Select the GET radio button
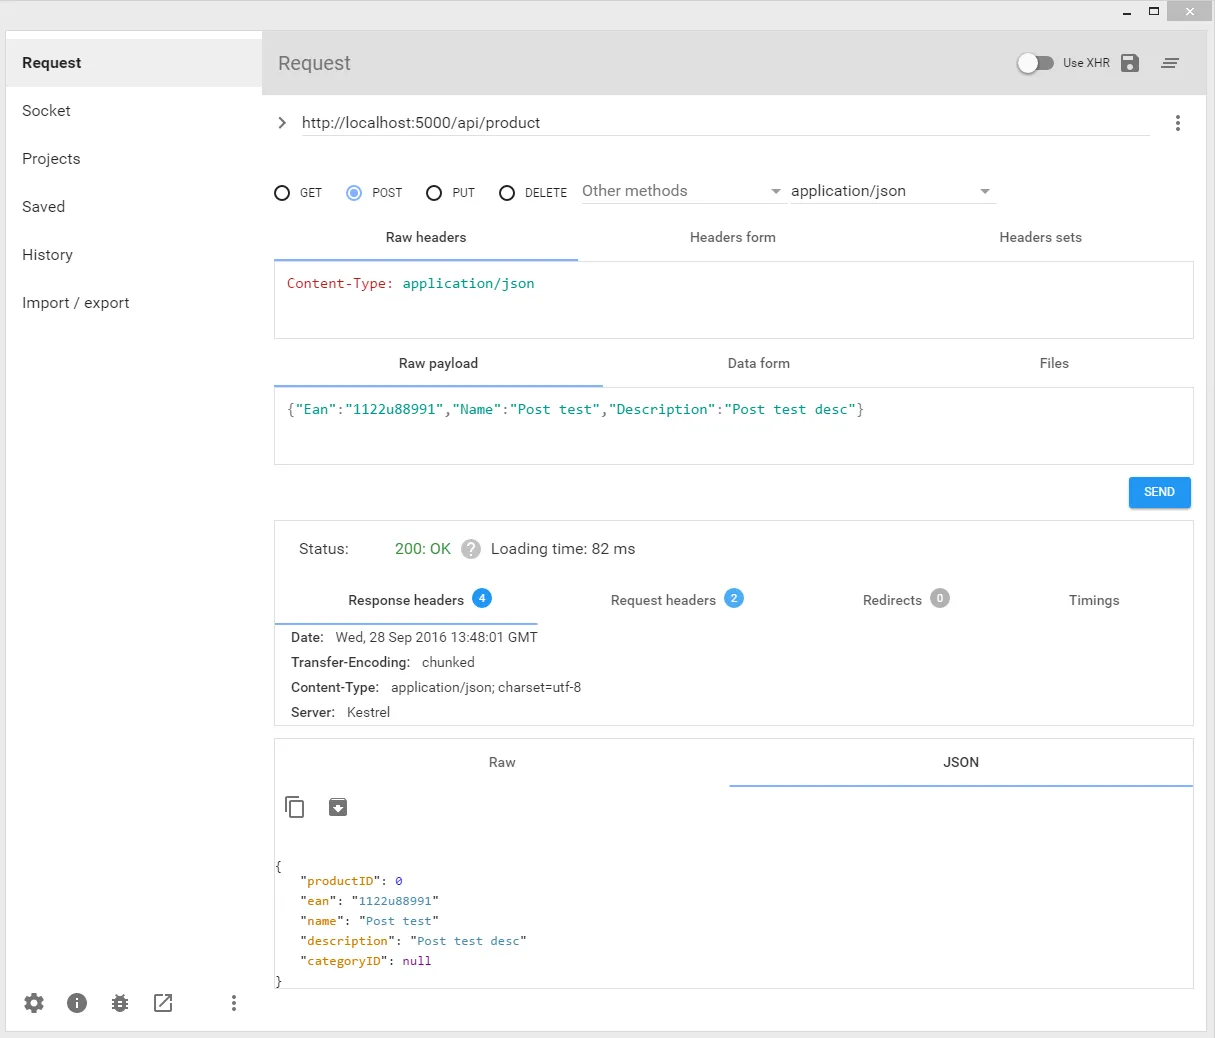This screenshot has height=1038, width=1215. click(282, 193)
